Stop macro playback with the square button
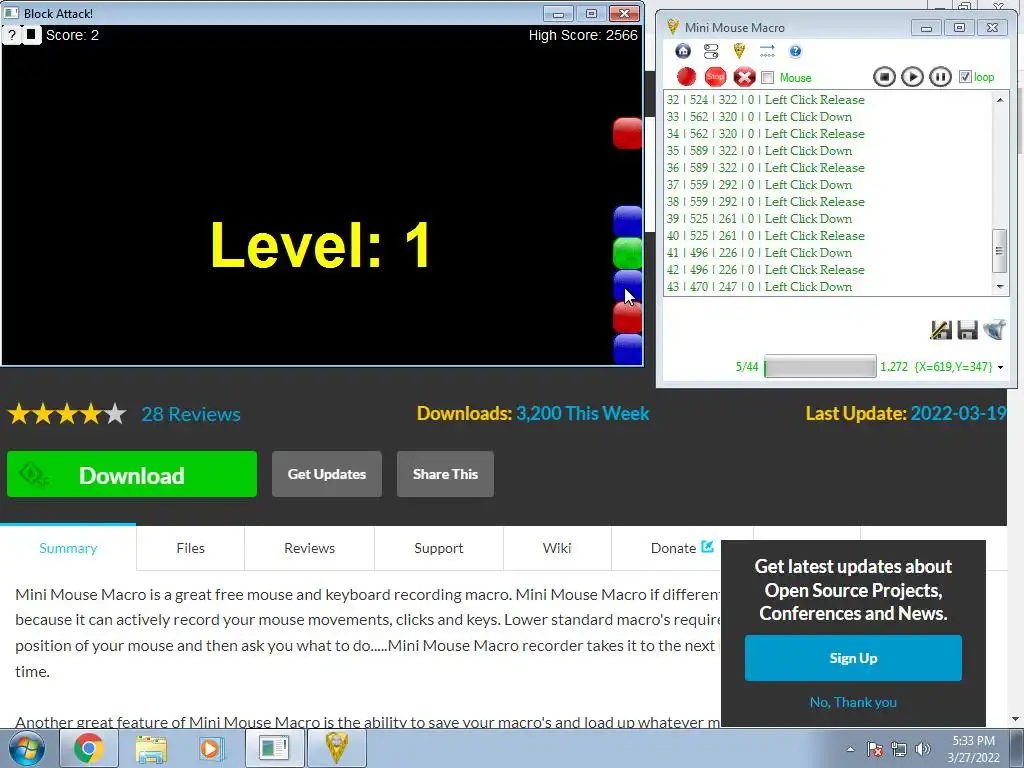This screenshot has width=1024, height=768. [884, 77]
